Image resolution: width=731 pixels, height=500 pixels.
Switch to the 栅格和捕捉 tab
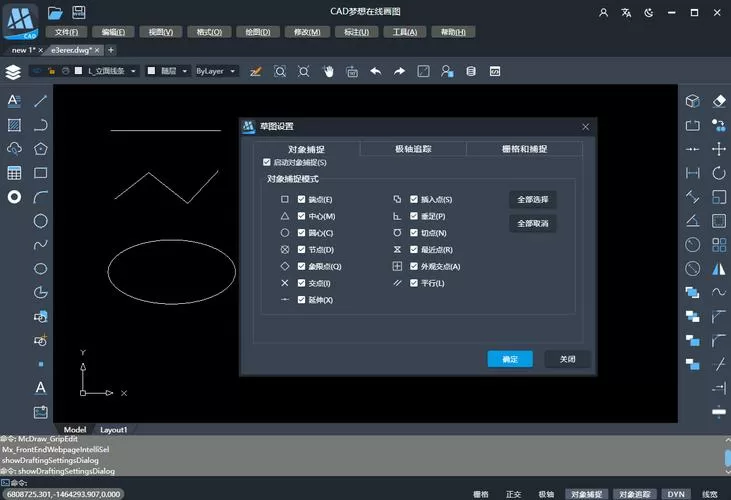tap(524, 149)
